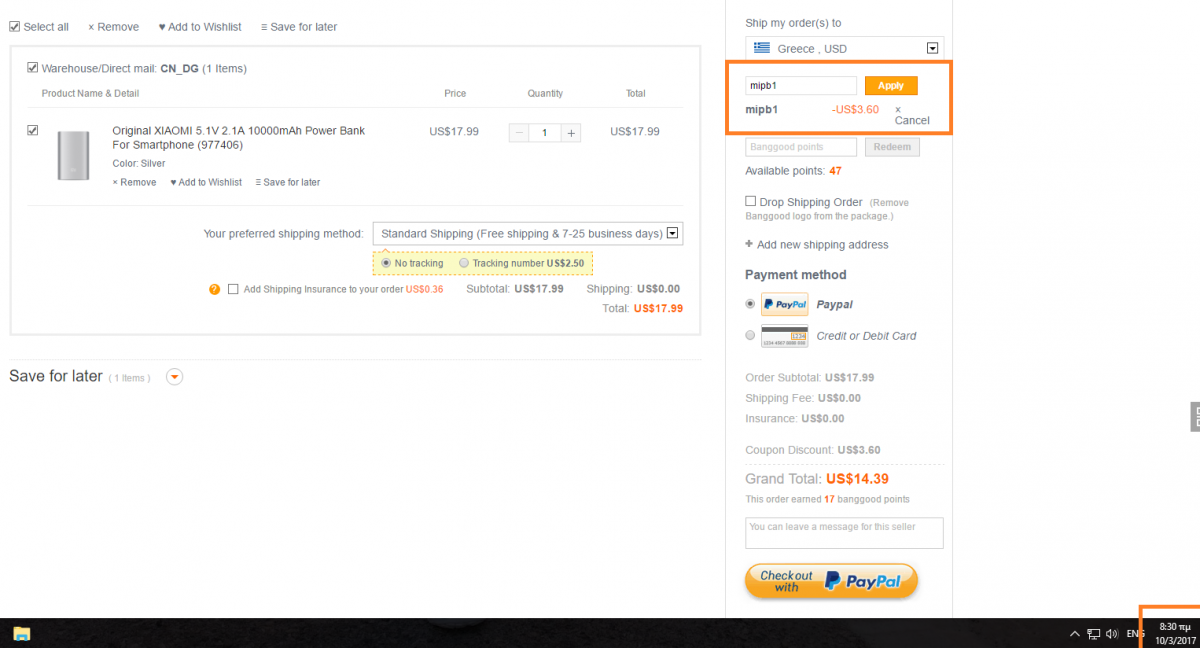
Task: Click the credit card image icon
Action: [x=784, y=336]
